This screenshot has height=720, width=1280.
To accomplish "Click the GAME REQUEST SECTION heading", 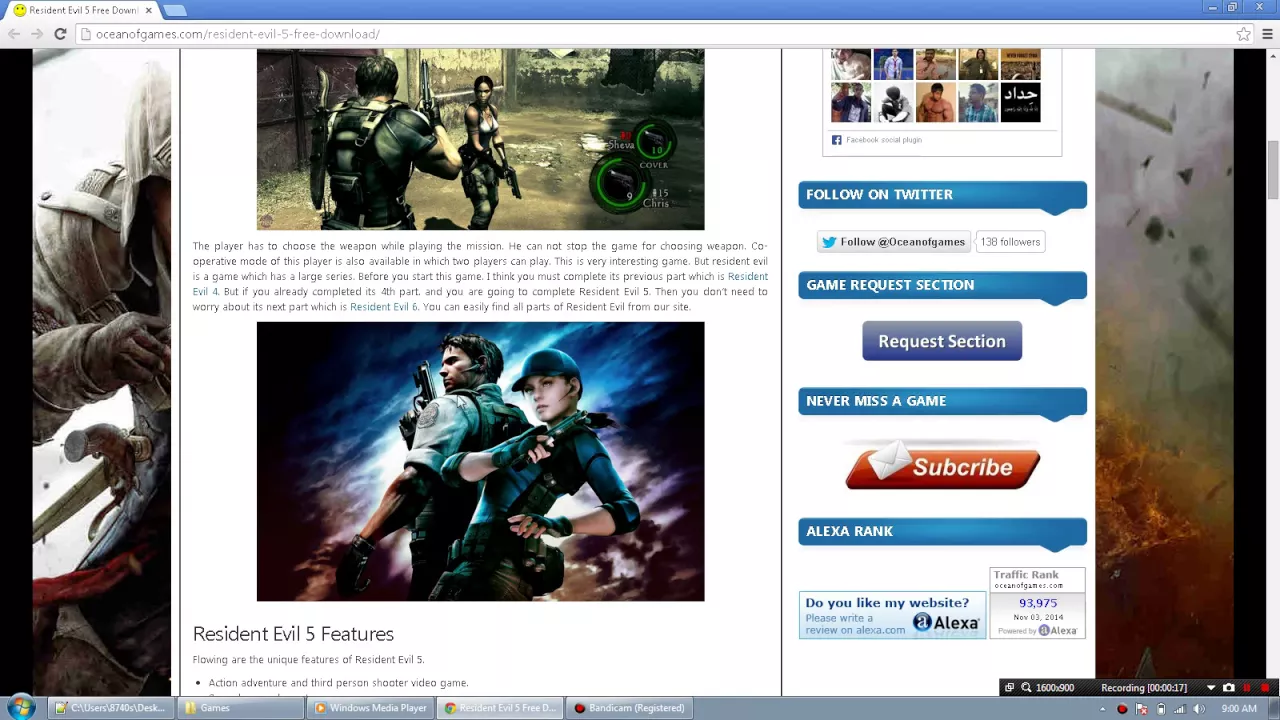I will tap(890, 285).
